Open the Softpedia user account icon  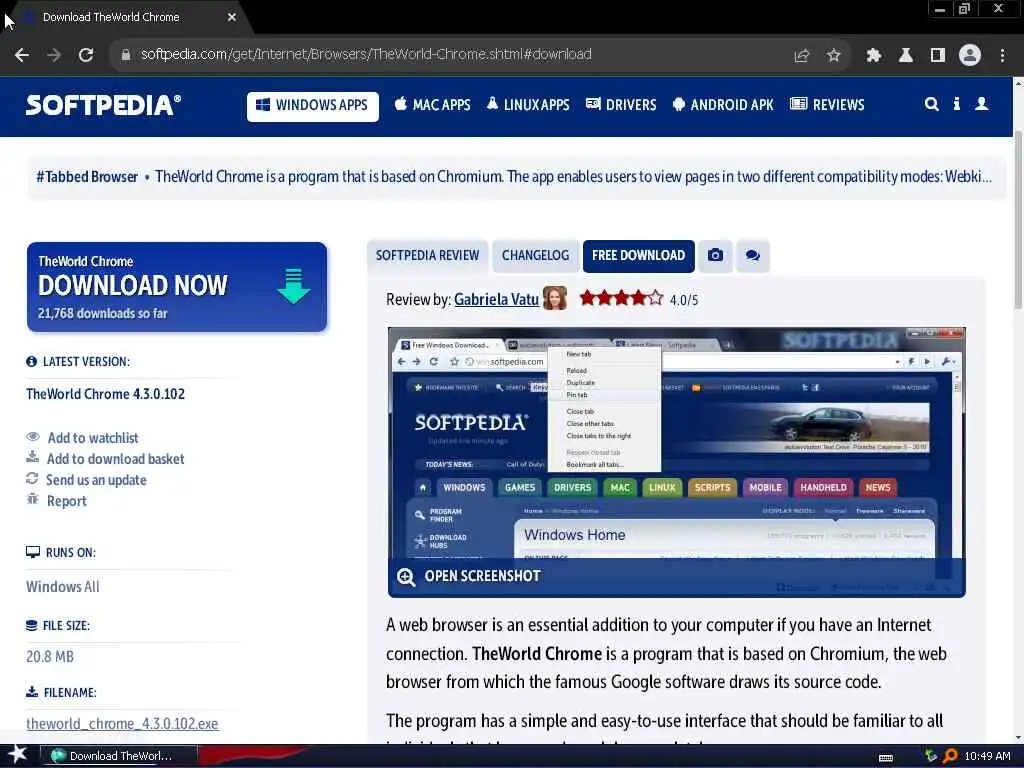pyautogui.click(x=981, y=104)
